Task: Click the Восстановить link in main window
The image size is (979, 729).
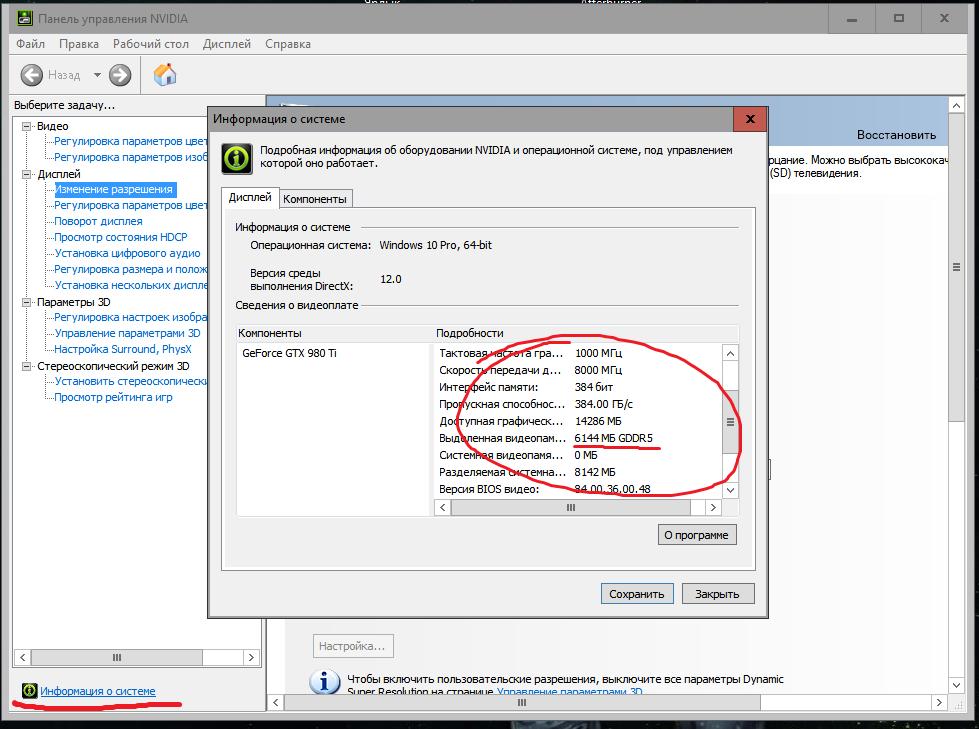Action: (896, 135)
